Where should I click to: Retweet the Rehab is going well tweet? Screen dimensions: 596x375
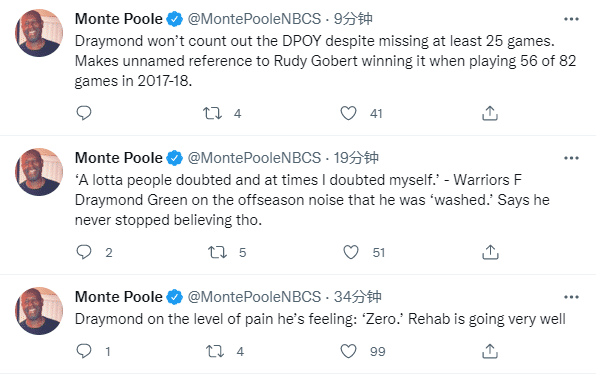[215, 351]
